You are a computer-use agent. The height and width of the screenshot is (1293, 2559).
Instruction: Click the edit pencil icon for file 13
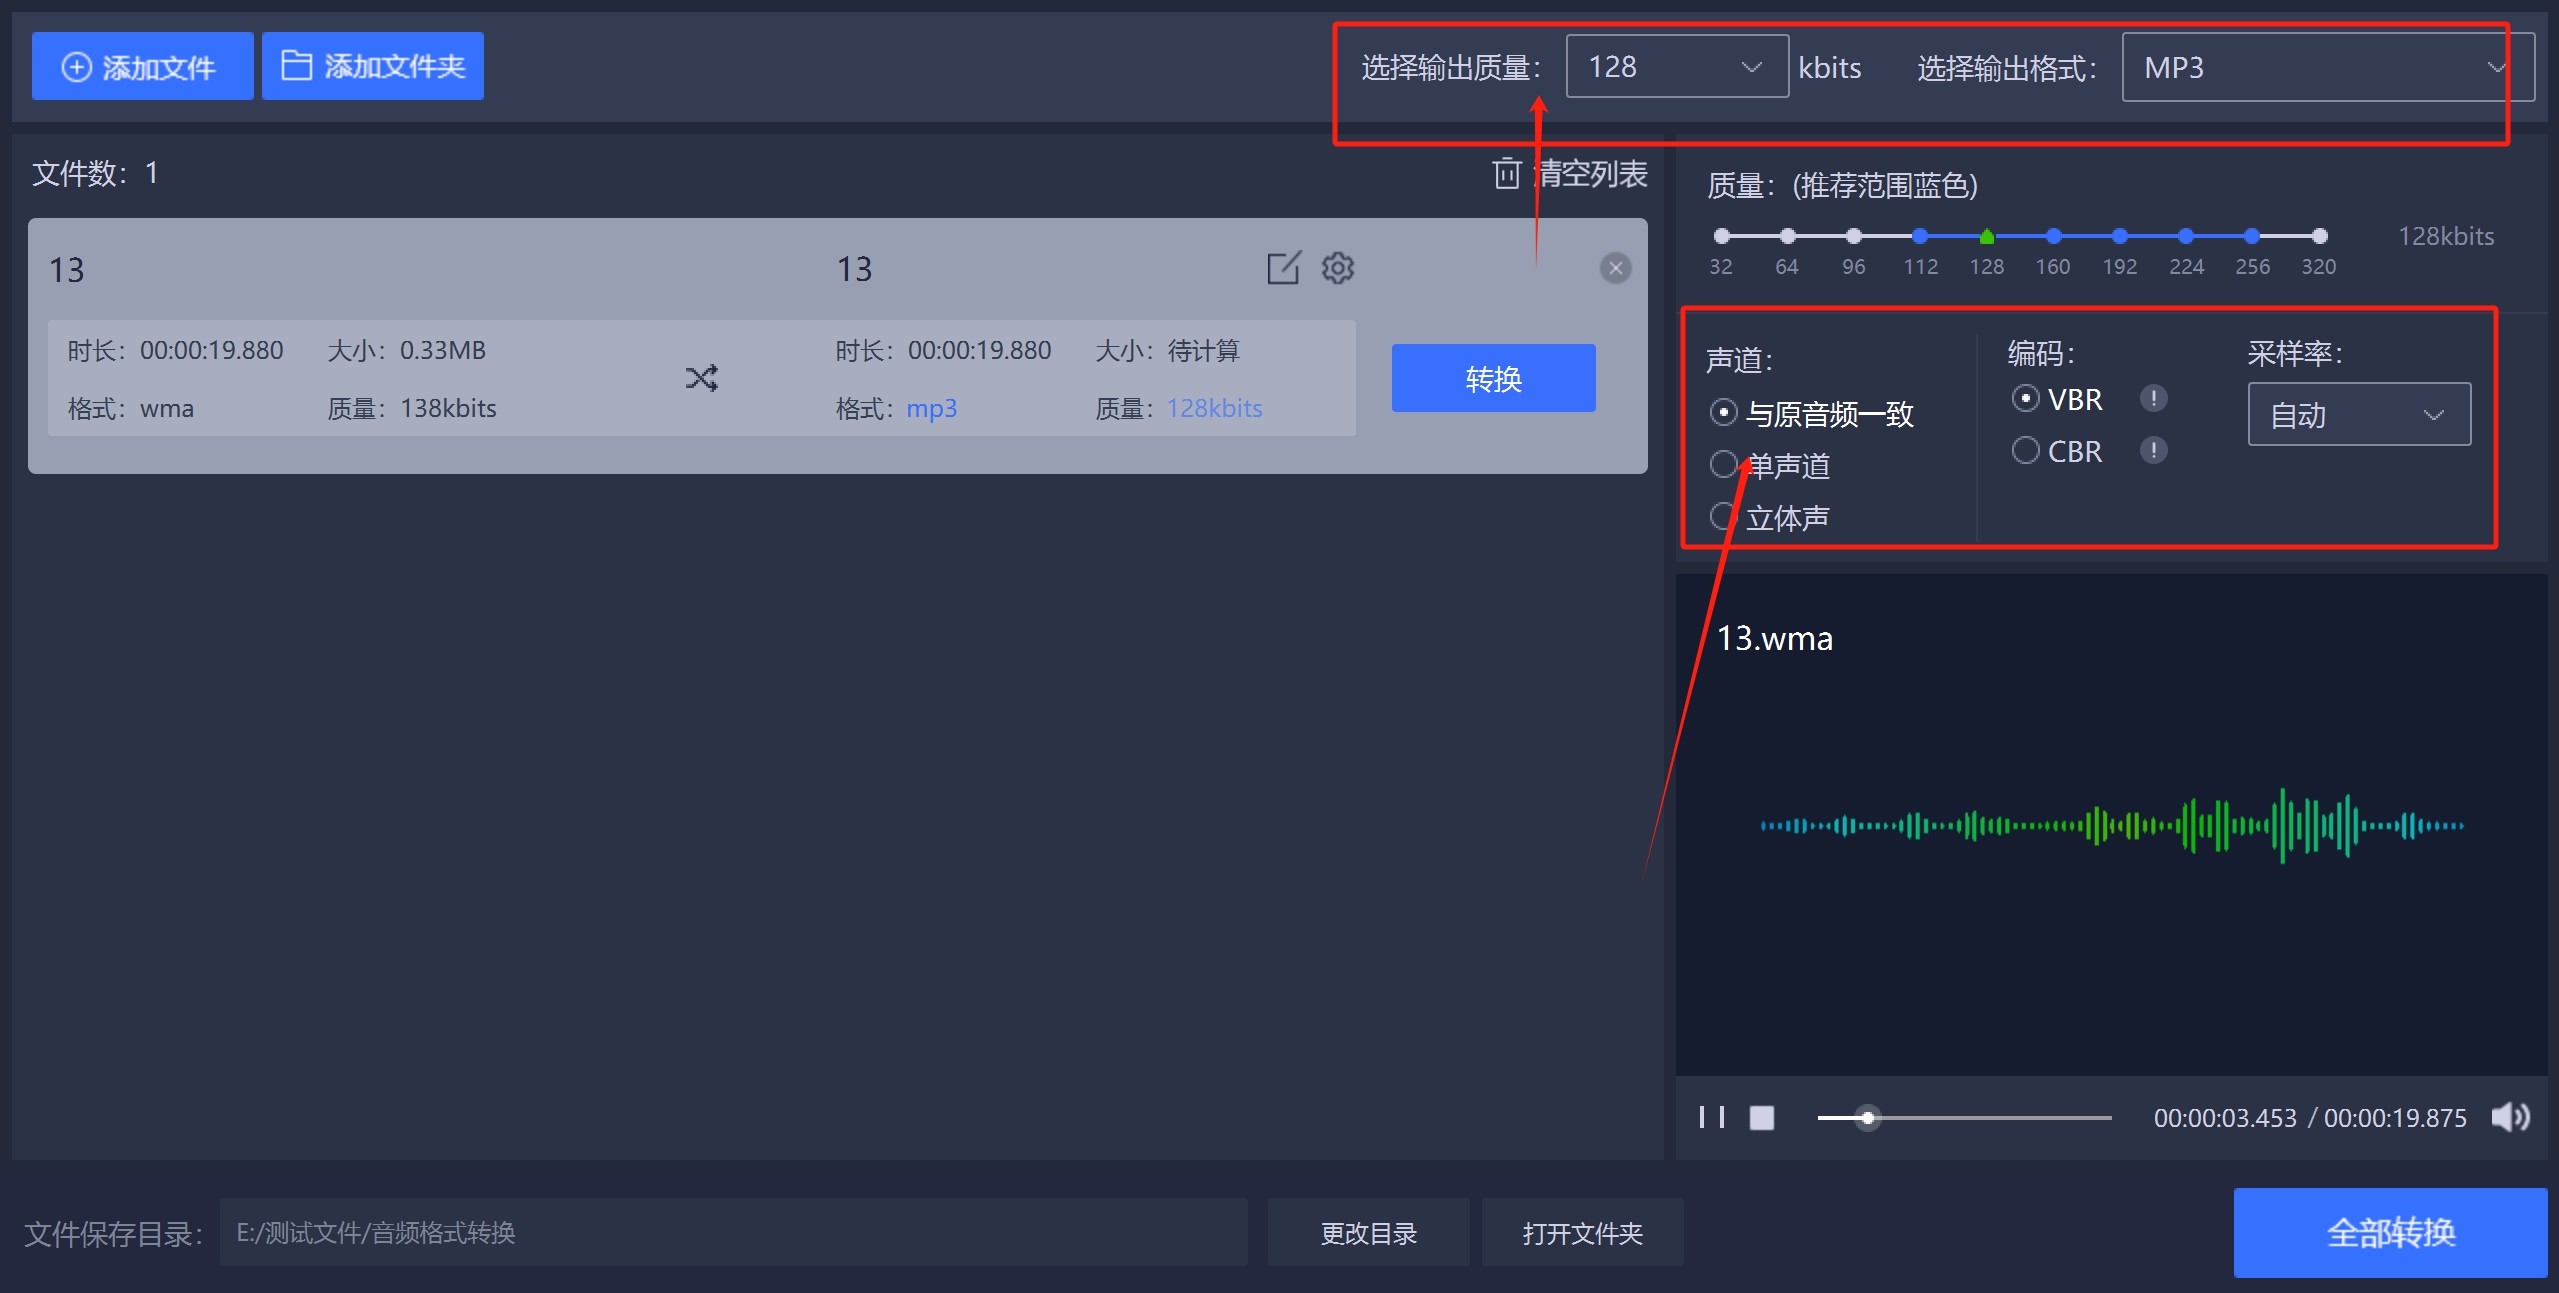tap(1283, 268)
